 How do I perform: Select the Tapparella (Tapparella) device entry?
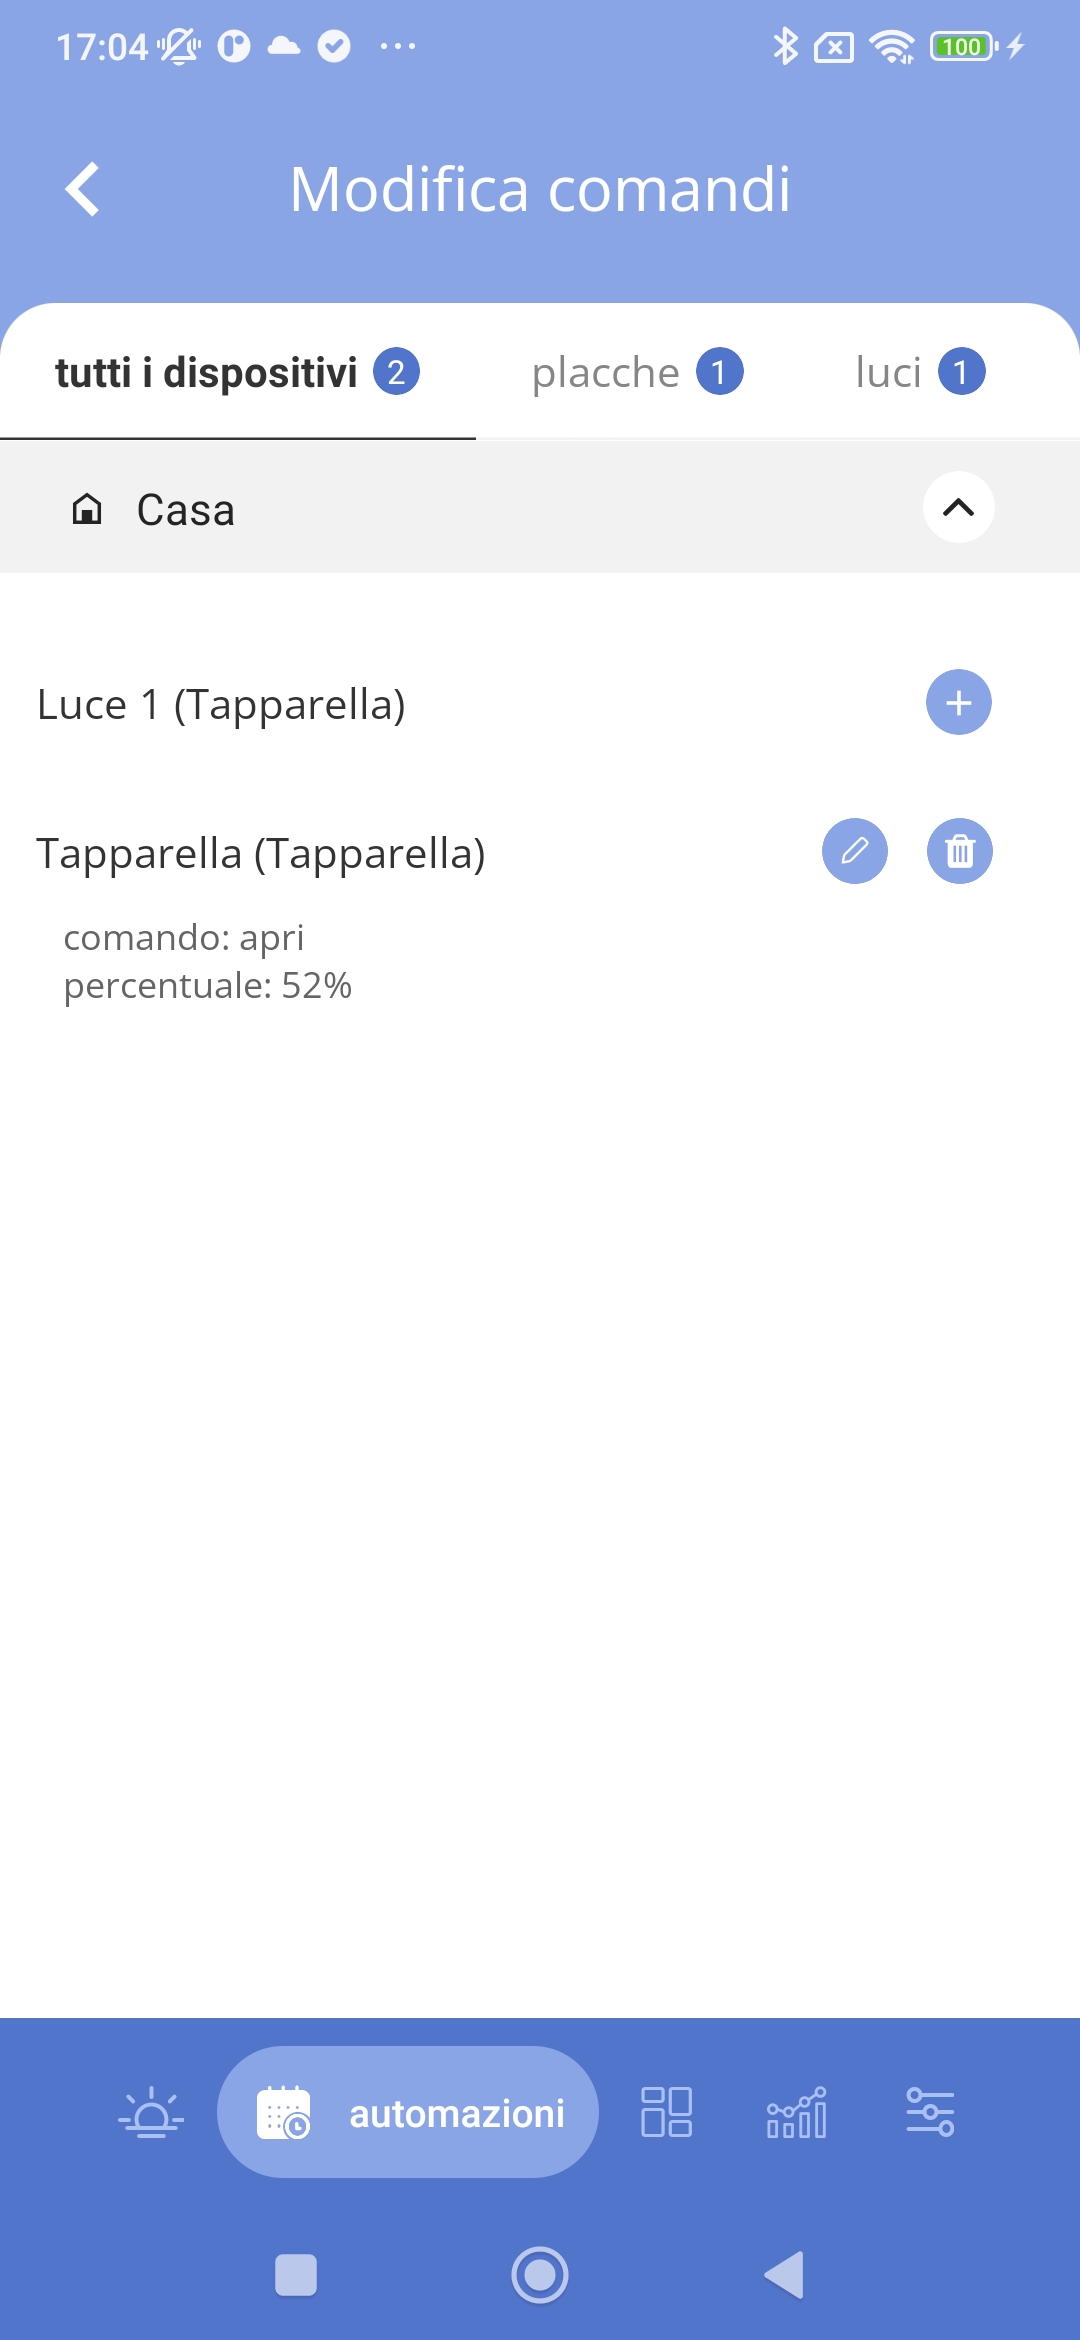(x=261, y=854)
